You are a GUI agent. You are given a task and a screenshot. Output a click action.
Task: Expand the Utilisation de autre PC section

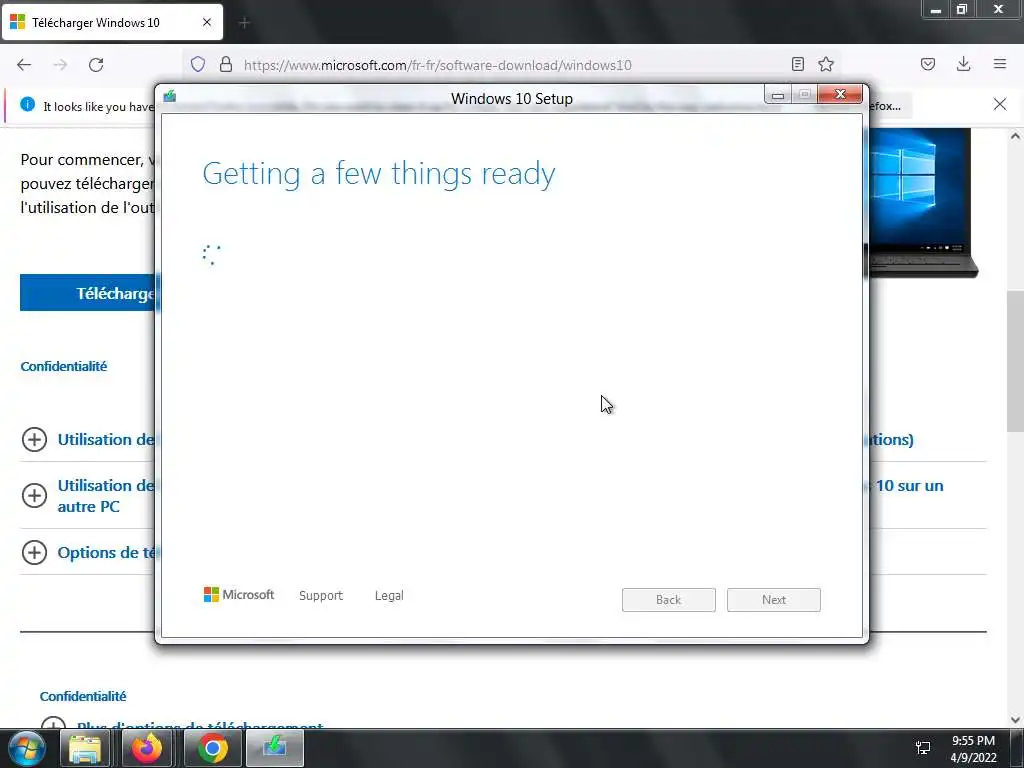pyautogui.click(x=34, y=495)
